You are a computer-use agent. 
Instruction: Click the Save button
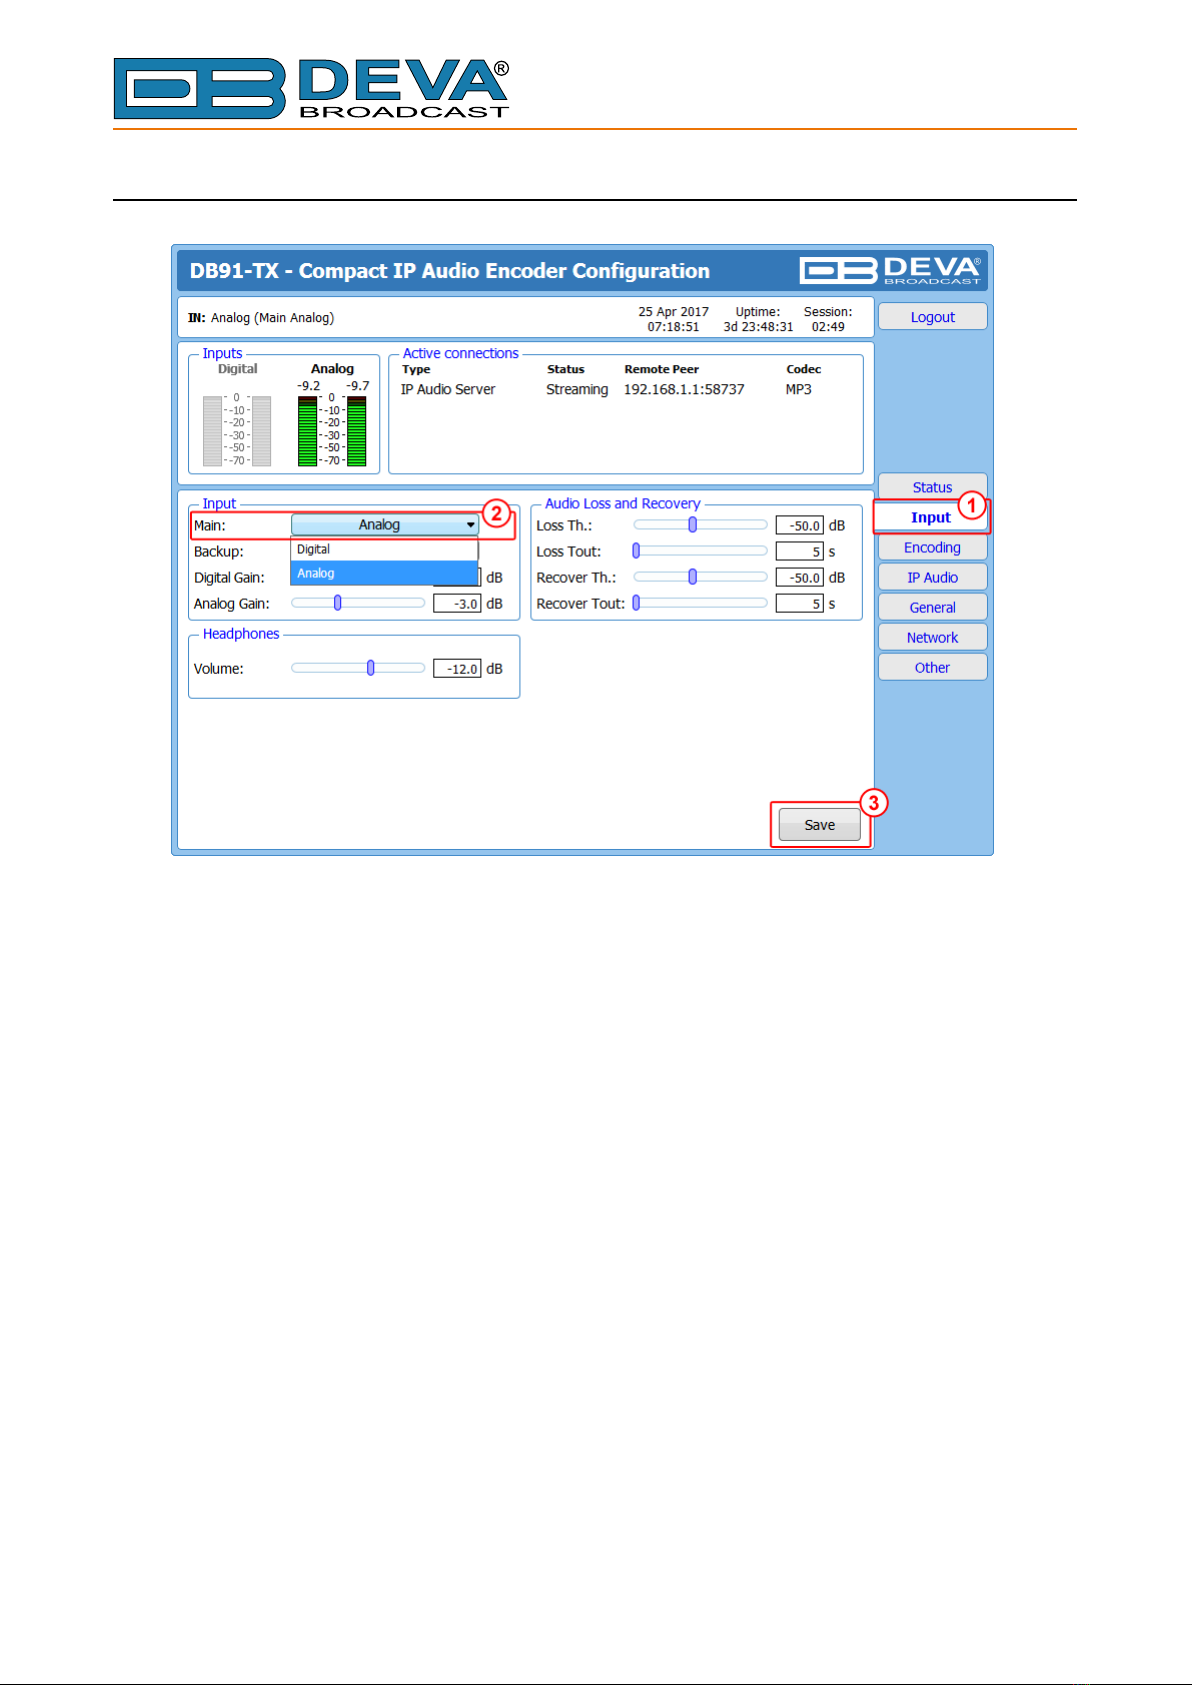[x=819, y=825]
